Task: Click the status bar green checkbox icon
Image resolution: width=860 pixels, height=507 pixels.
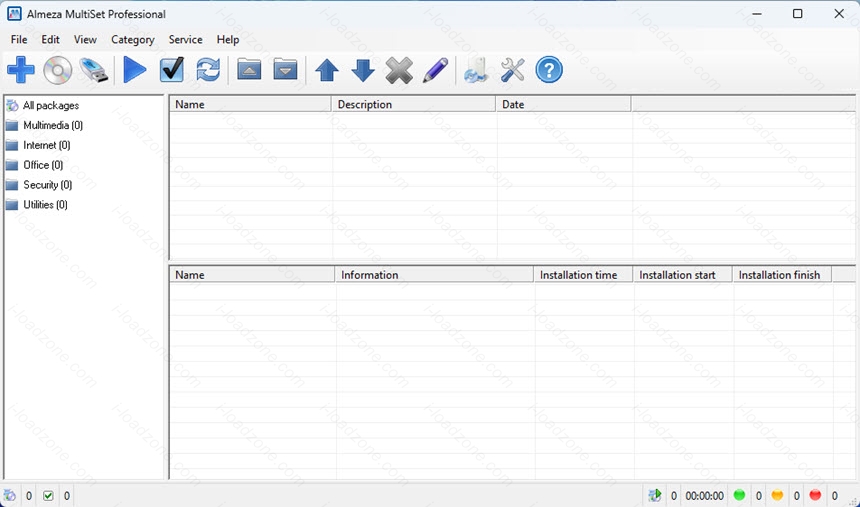Action: click(x=48, y=496)
